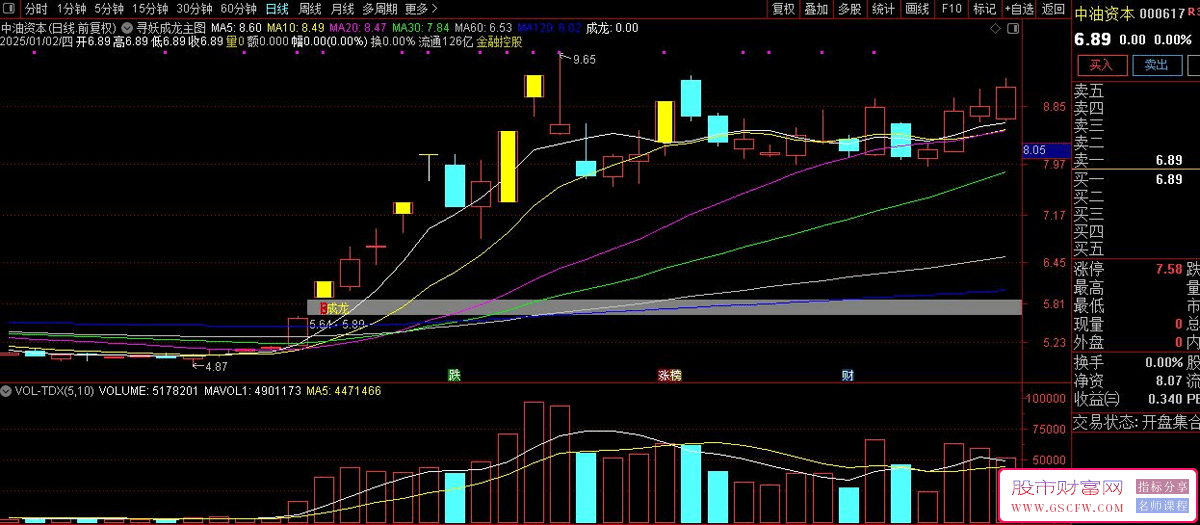The height and width of the screenshot is (525, 1200).
Task: Click the 卖五 order book row
Action: 1136,91
